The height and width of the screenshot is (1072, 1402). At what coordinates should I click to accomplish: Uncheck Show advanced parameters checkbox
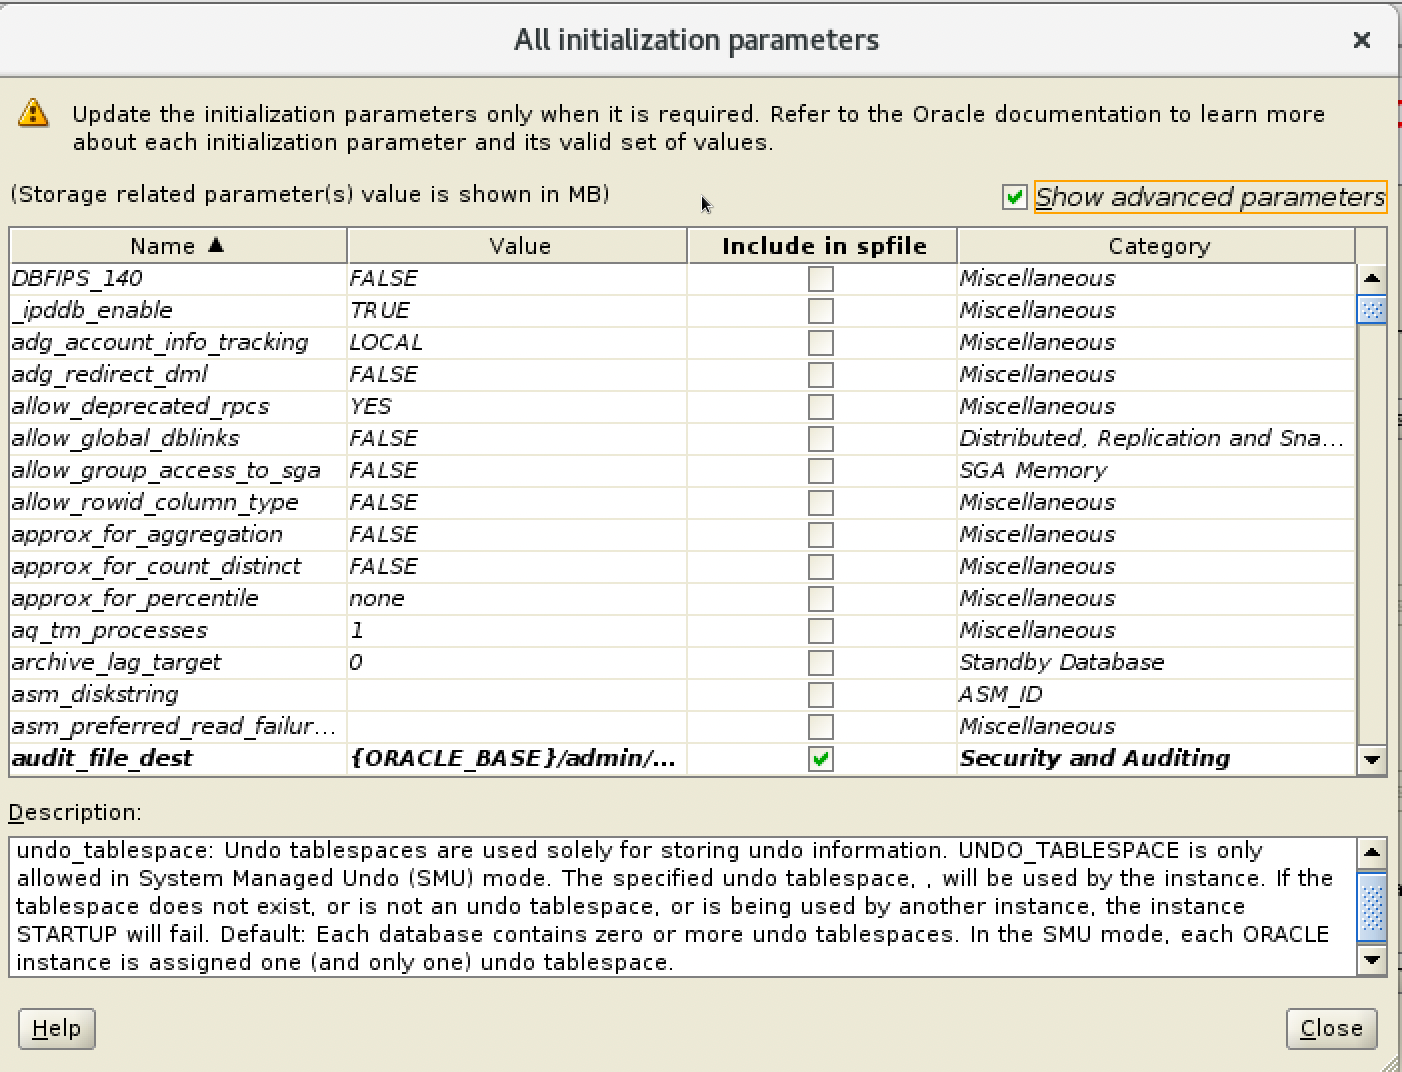coord(1015,197)
